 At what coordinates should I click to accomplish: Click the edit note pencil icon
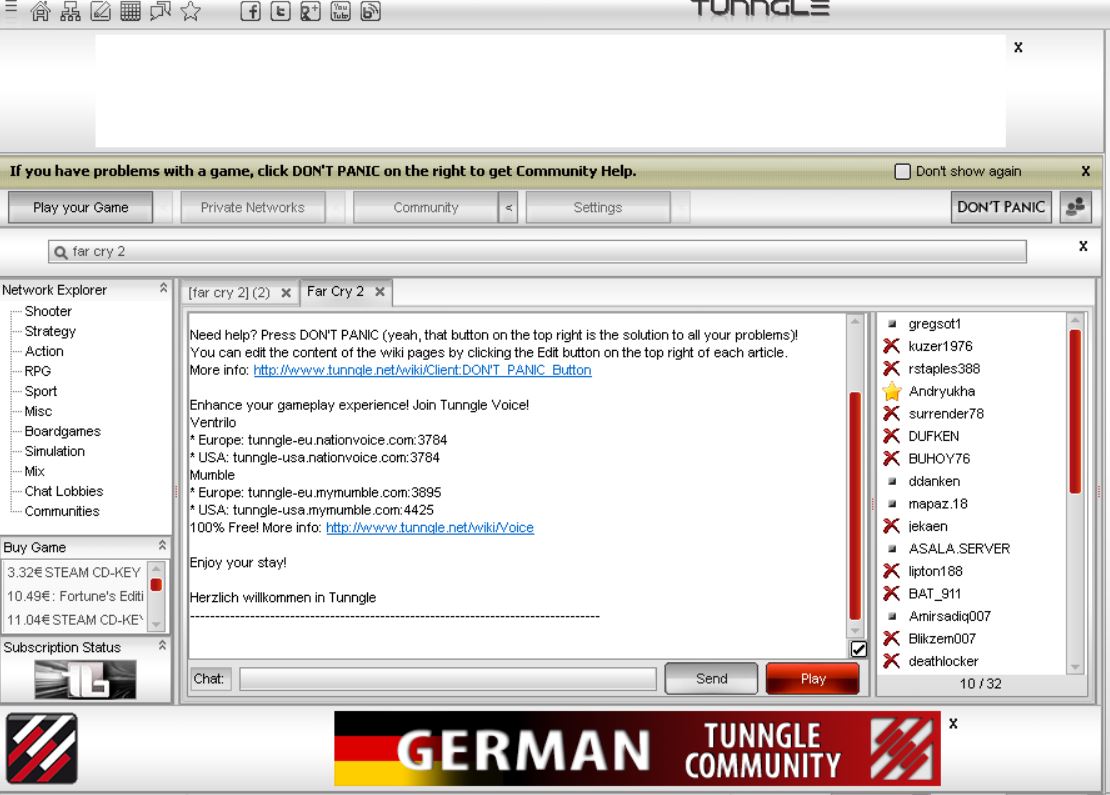point(101,11)
